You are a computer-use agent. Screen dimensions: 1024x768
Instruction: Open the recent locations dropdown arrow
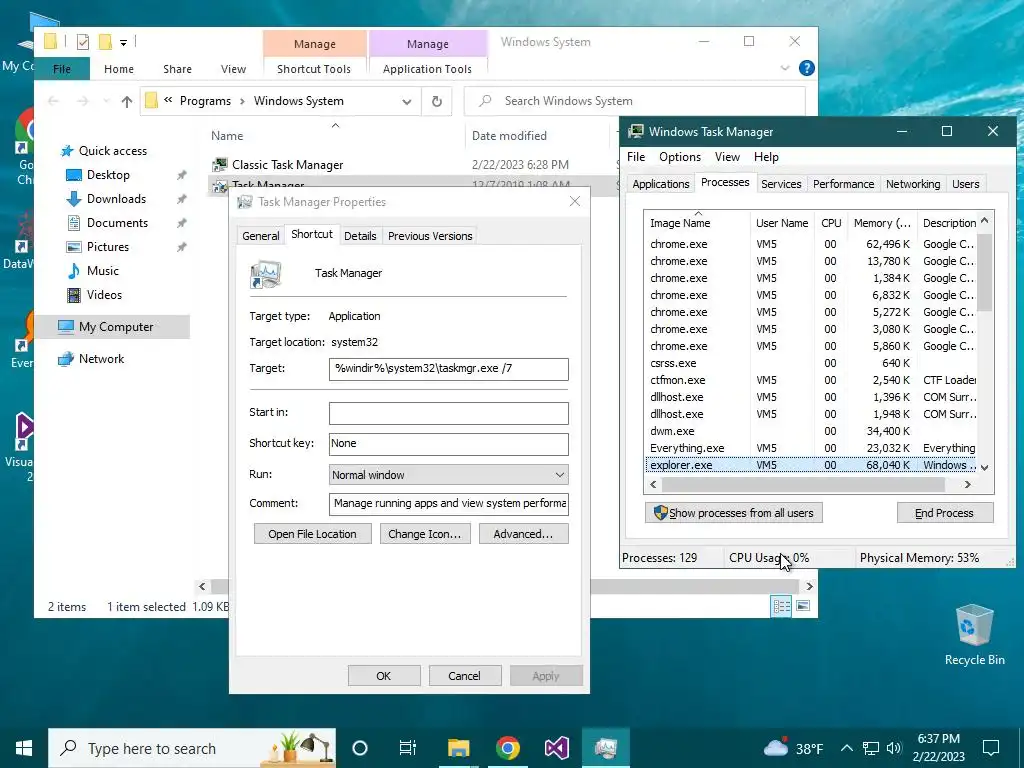(x=106, y=101)
